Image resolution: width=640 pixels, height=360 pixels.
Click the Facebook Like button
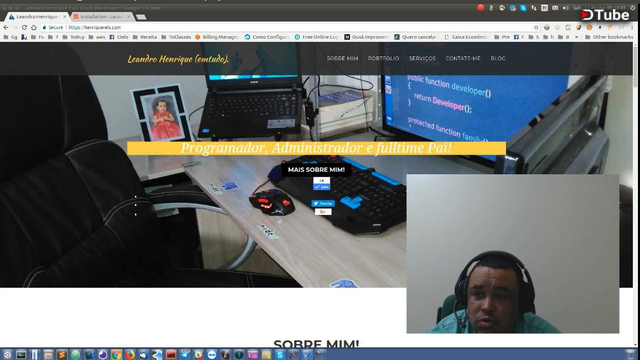click(322, 187)
